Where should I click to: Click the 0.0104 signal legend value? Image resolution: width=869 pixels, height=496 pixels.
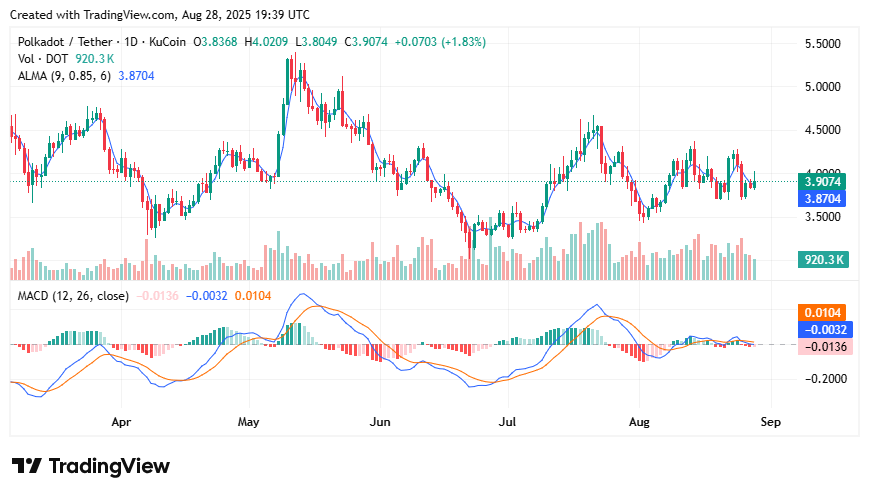click(253, 296)
